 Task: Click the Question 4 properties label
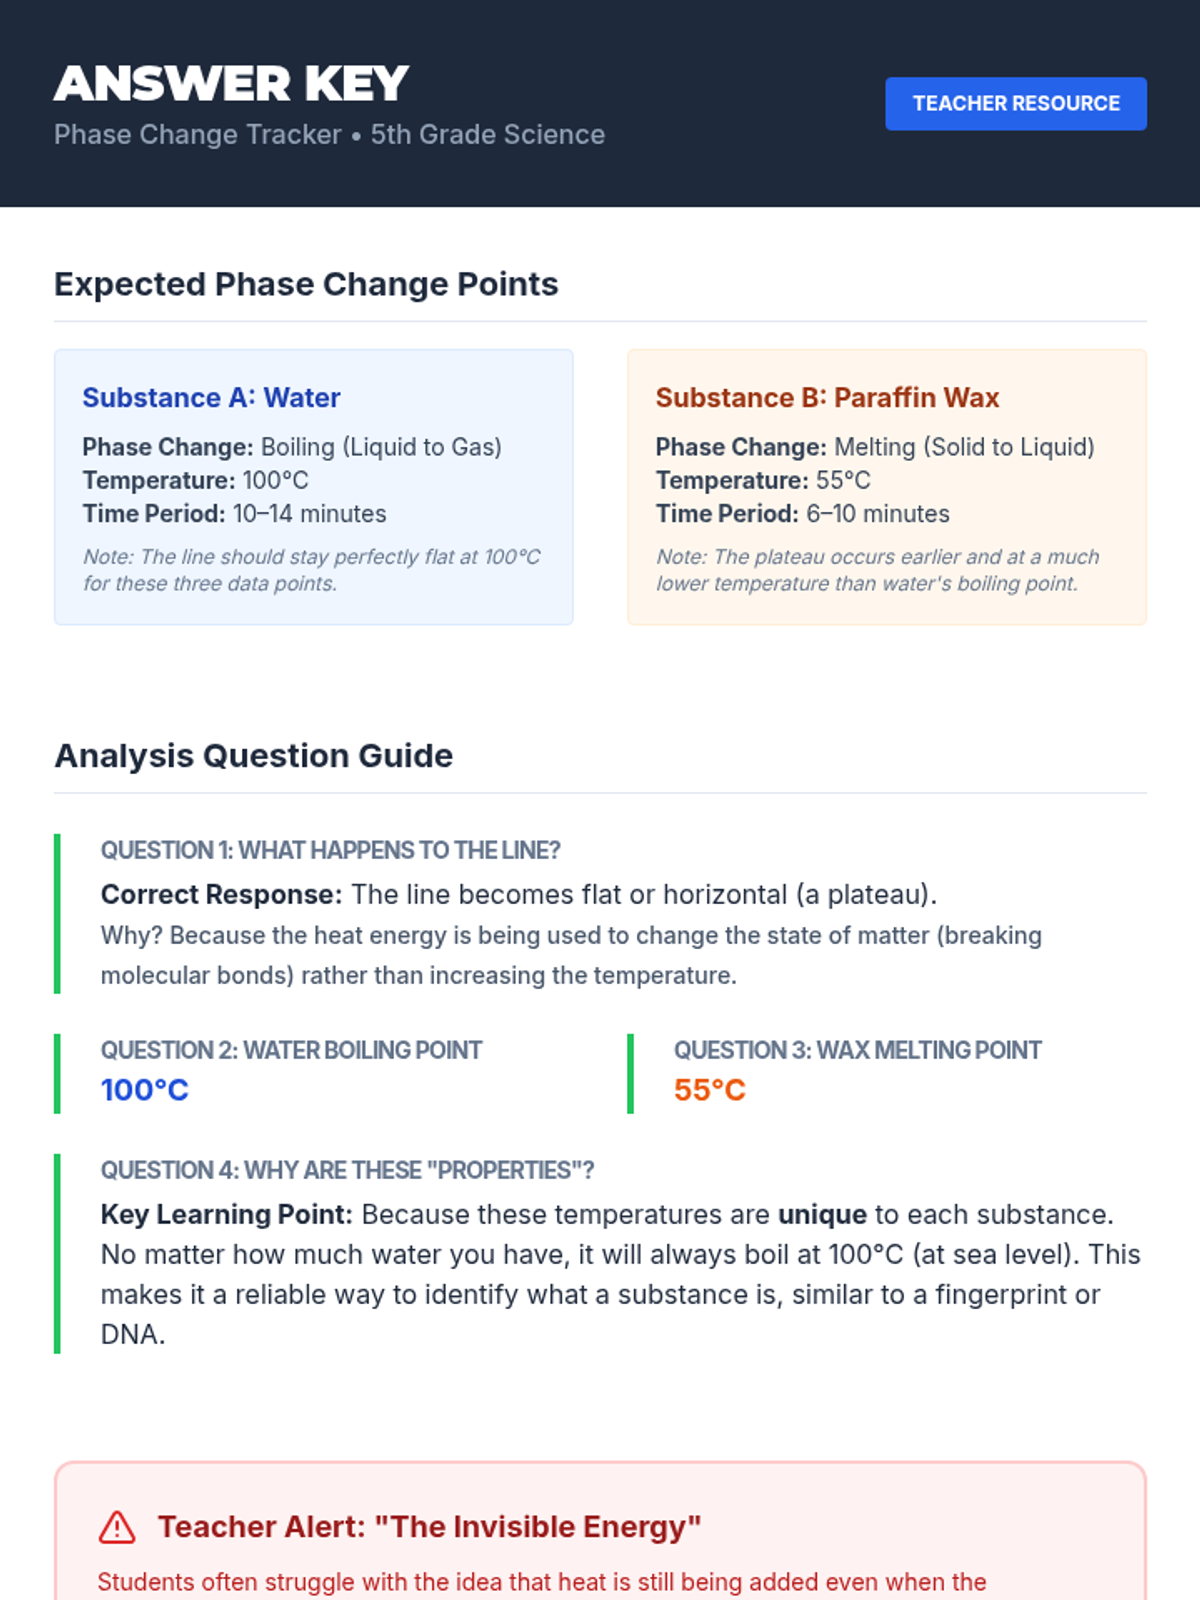pos(347,1171)
